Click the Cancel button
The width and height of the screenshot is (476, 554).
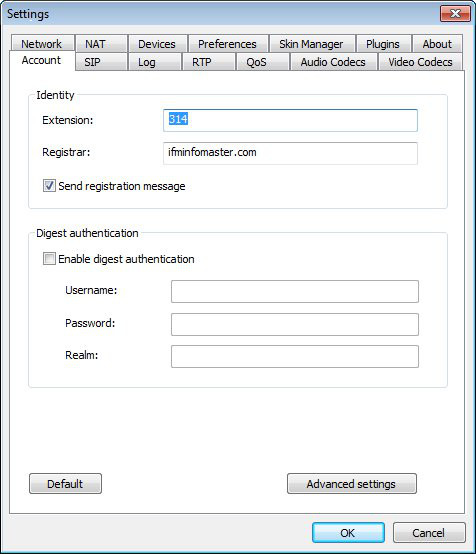pyautogui.click(x=429, y=532)
